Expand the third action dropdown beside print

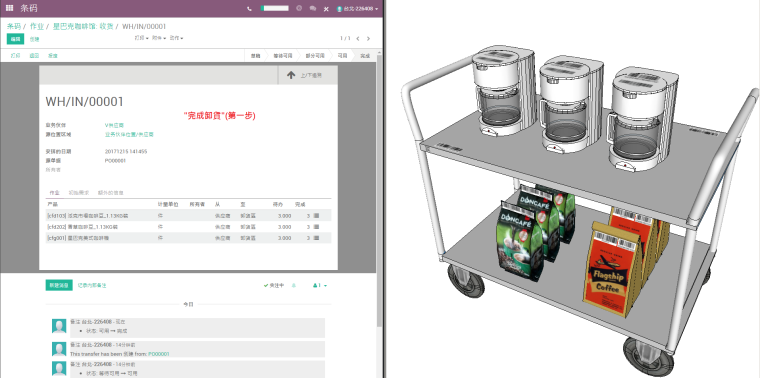176,38
